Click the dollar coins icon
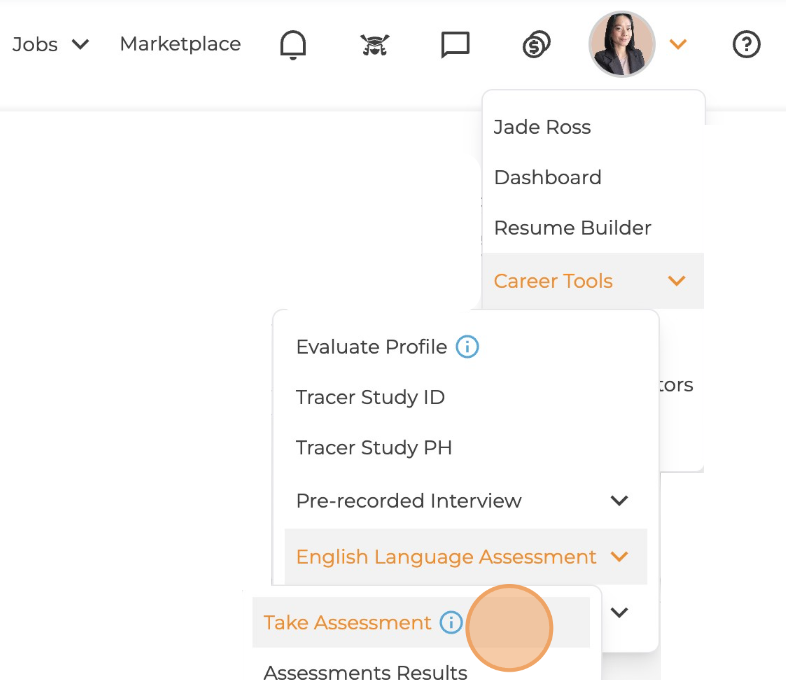This screenshot has height=680, width=786. point(537,44)
